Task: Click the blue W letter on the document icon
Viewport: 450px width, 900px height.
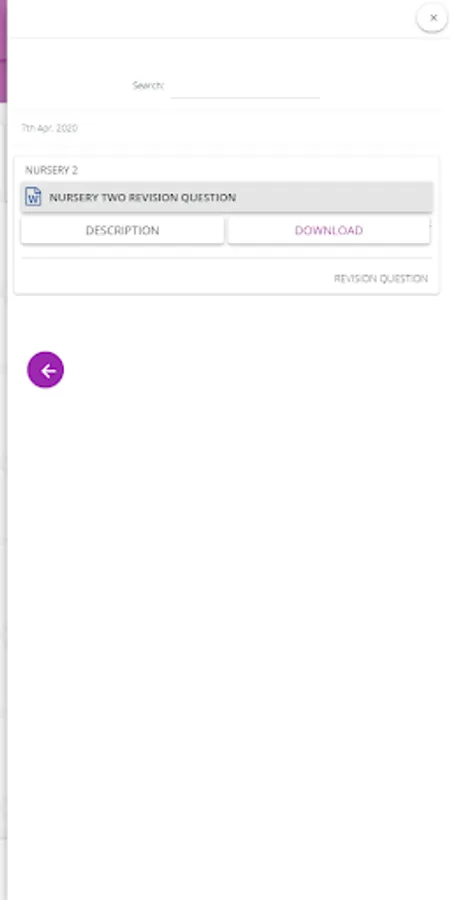Action: pos(33,200)
